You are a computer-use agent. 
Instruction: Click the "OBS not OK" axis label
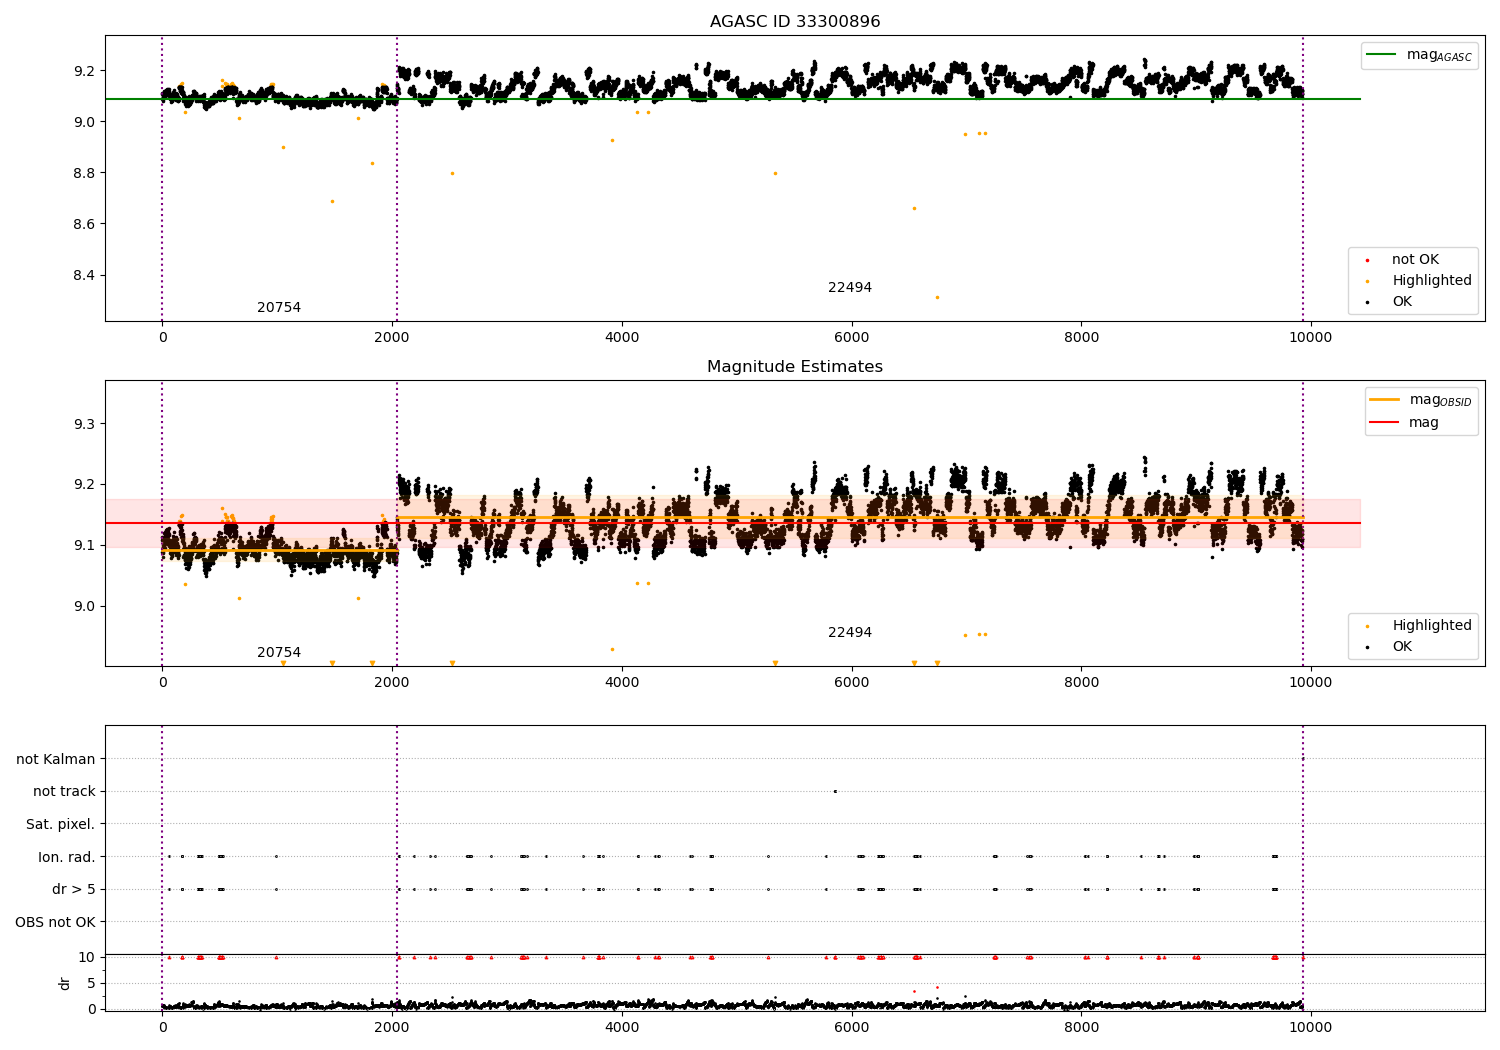tap(56, 923)
